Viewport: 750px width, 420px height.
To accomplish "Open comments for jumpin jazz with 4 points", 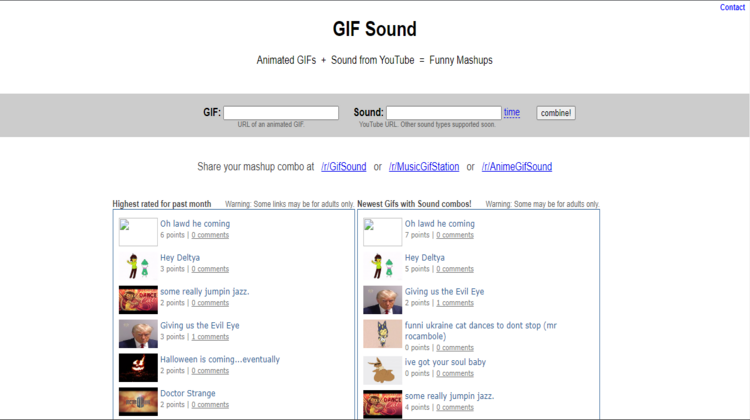I will click(x=455, y=408).
